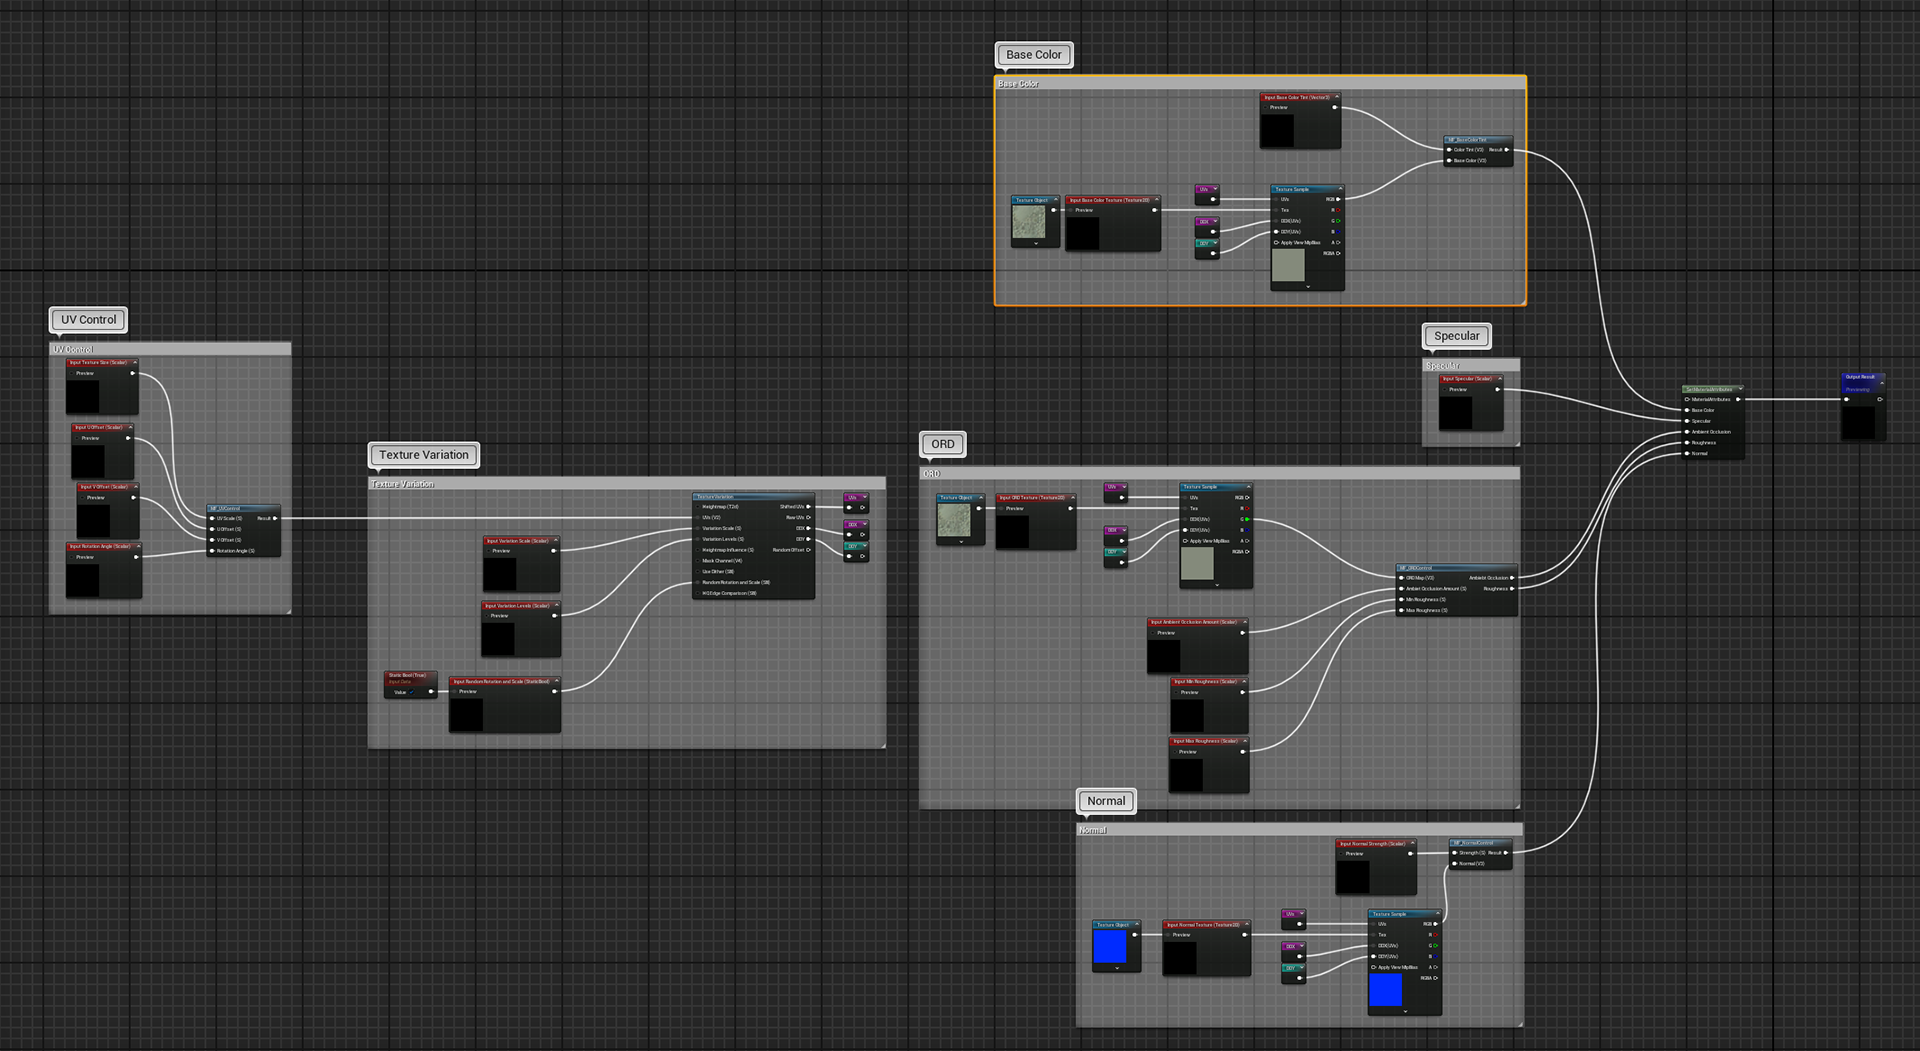The width and height of the screenshot is (1920, 1051).
Task: Select Texture Object thumbnail in Base Color group
Action: 1029,222
